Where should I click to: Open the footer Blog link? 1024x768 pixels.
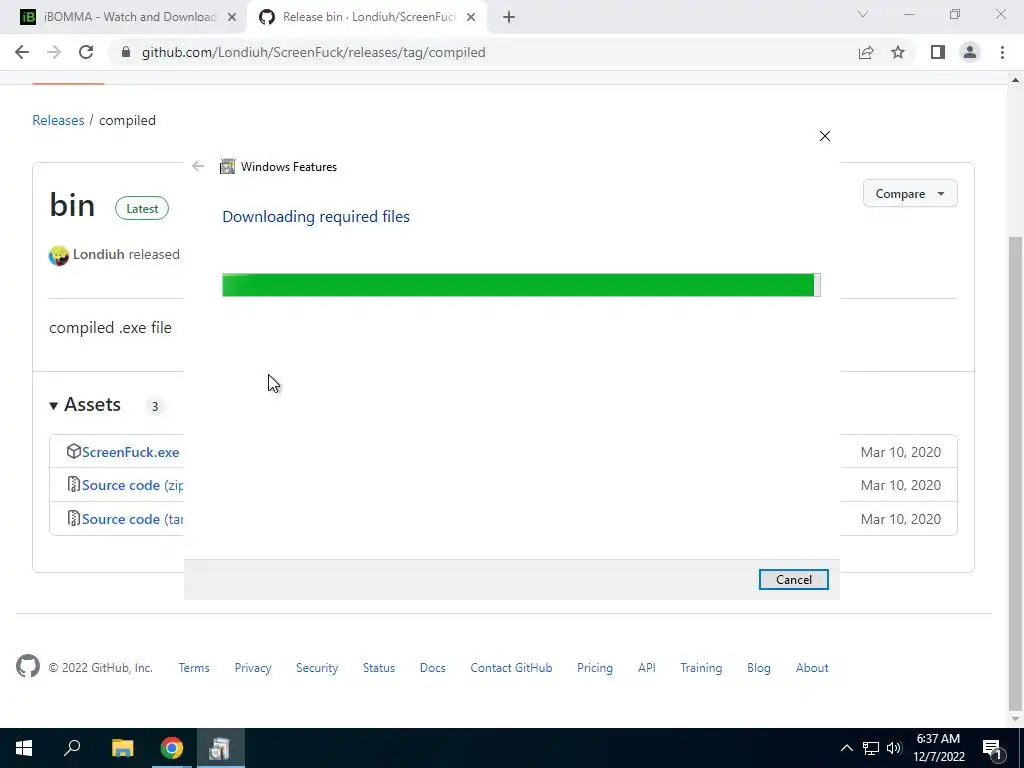coord(759,667)
